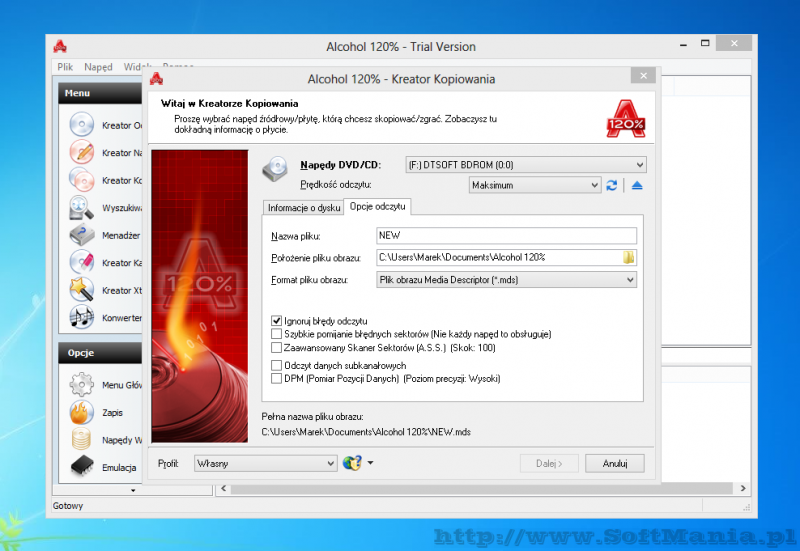Enable Zaawansowany Skaner Sektorów checkbox
Screen dimensions: 800x551
(277, 347)
